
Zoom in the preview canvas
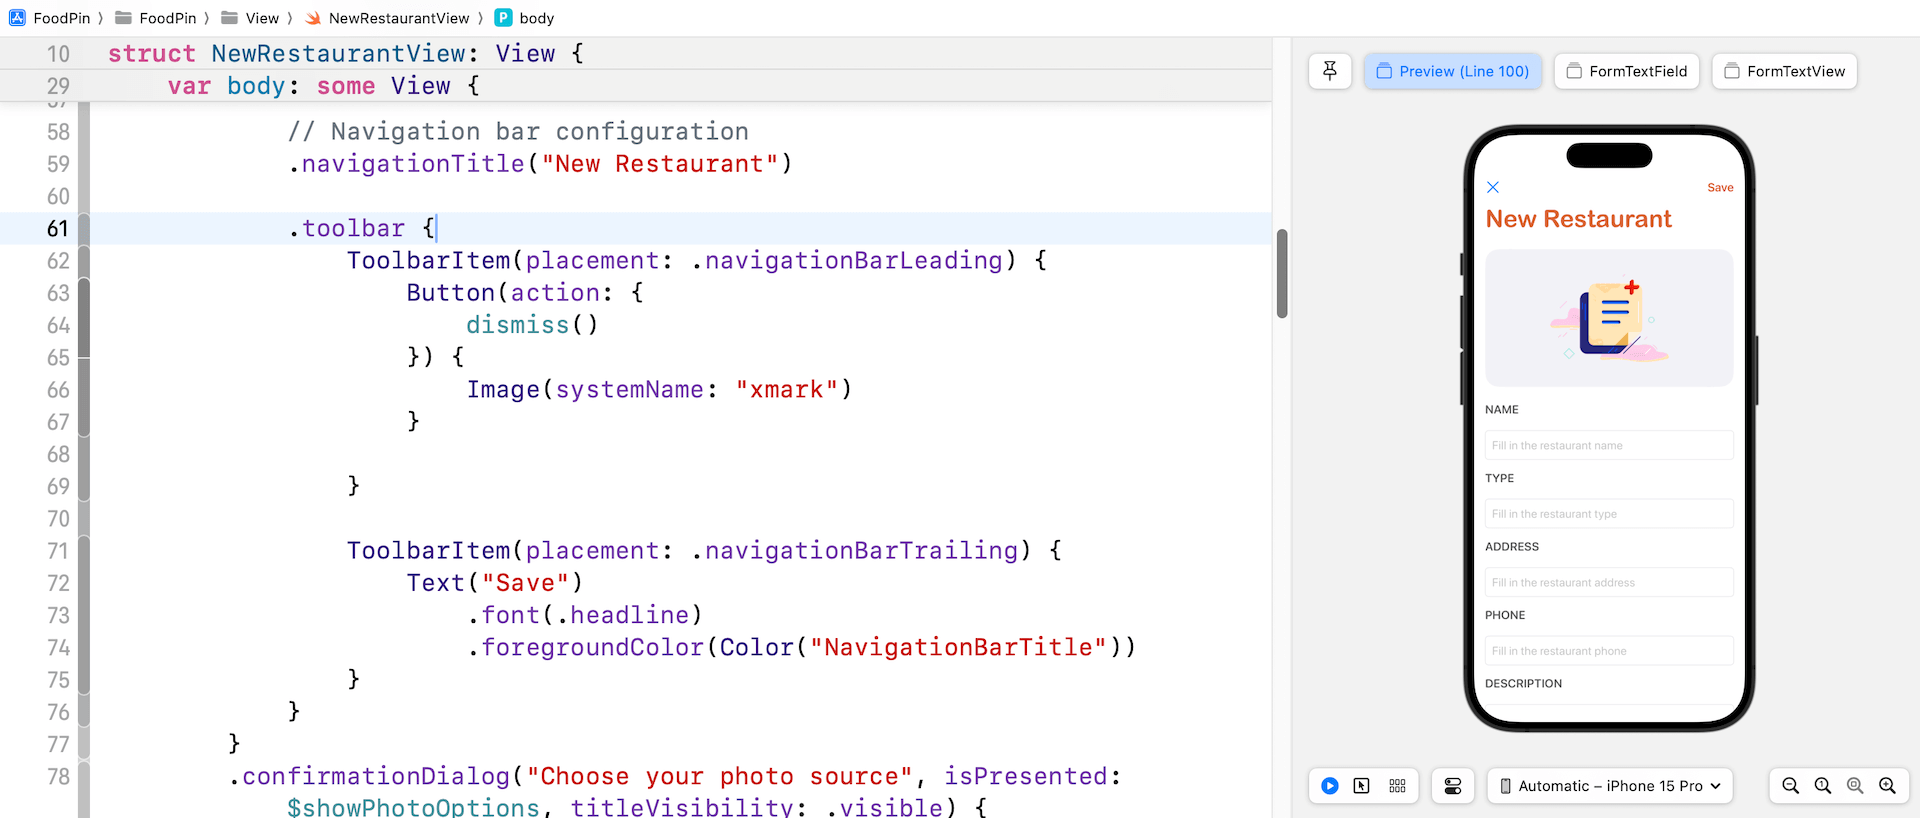(x=1887, y=786)
